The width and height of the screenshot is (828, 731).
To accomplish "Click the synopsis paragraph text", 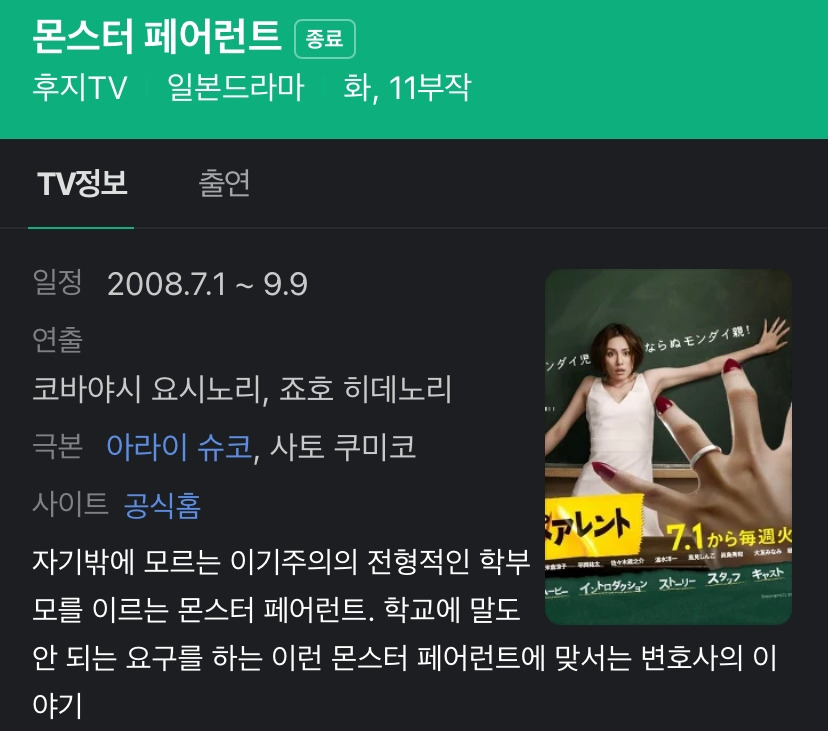I will click(404, 633).
